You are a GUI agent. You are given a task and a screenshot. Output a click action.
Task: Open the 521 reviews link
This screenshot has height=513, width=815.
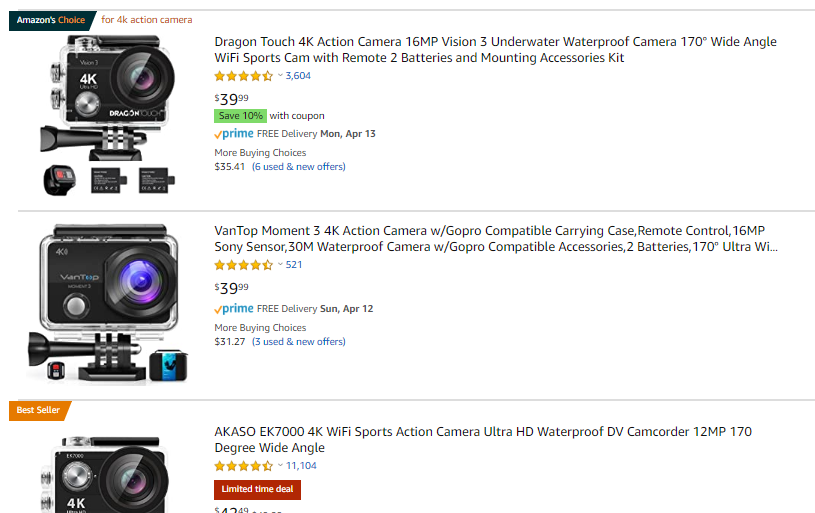294,265
